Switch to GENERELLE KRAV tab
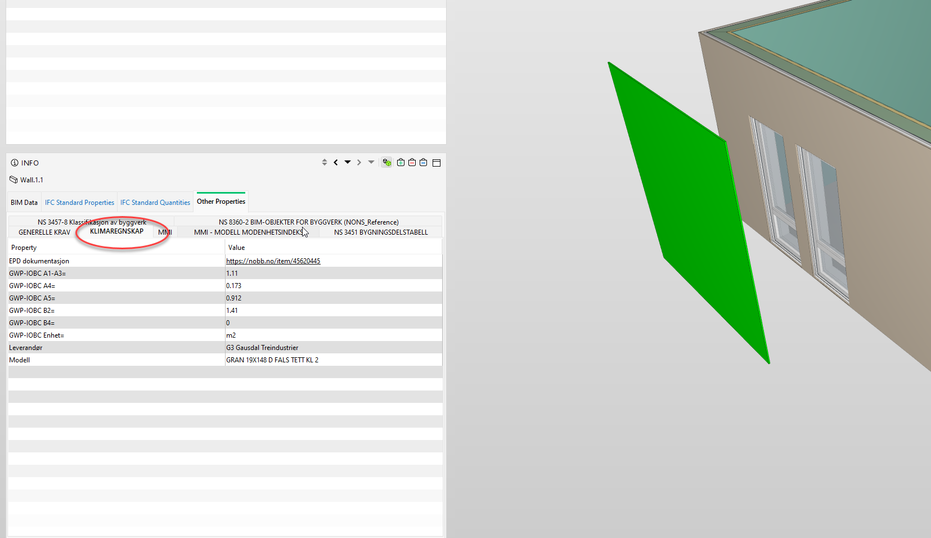 click(45, 232)
